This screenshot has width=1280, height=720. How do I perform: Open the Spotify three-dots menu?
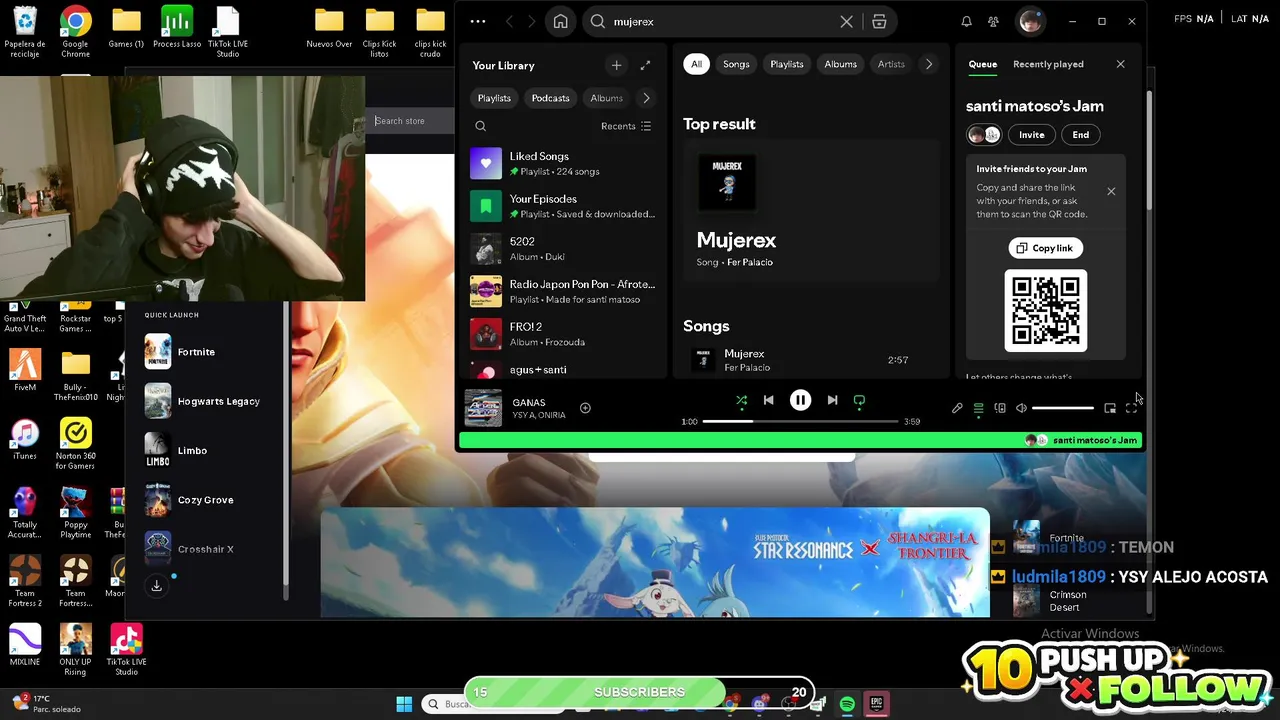(478, 21)
